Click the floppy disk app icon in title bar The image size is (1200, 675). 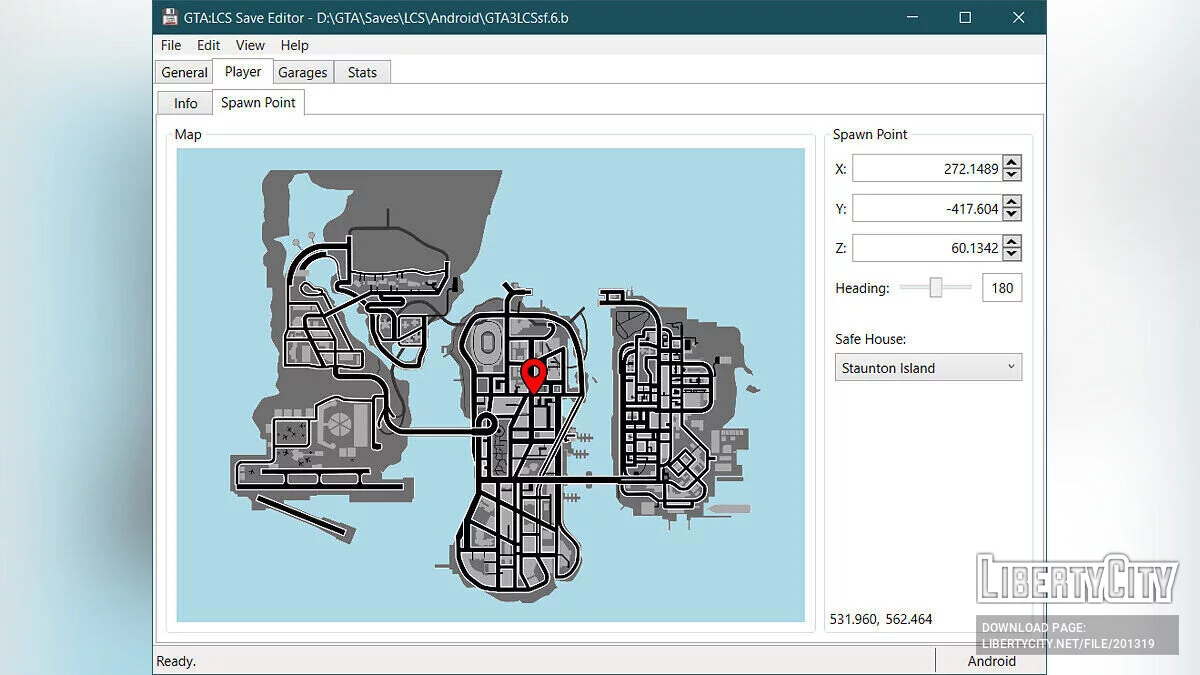[169, 17]
